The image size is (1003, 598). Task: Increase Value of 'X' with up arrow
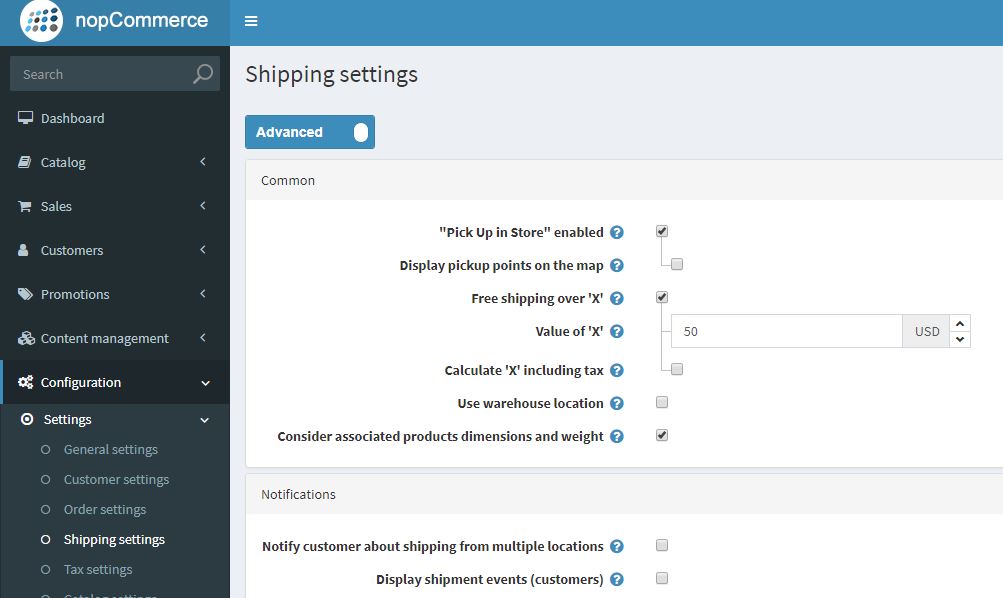960,323
